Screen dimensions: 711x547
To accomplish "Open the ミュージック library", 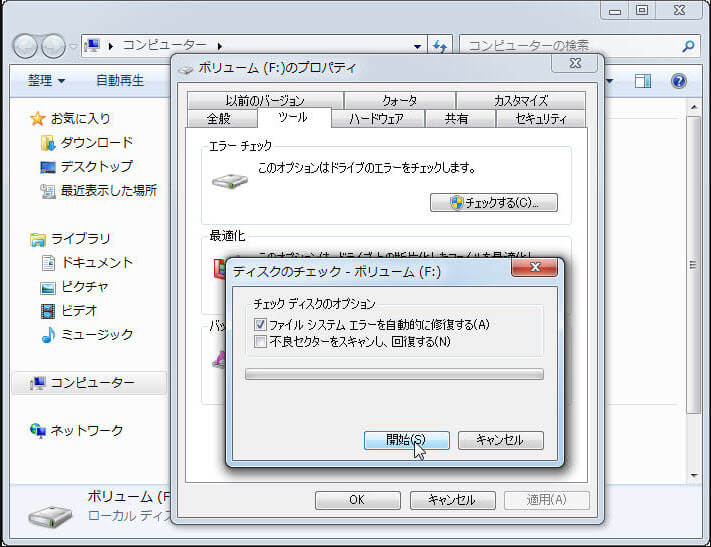I will (97, 335).
